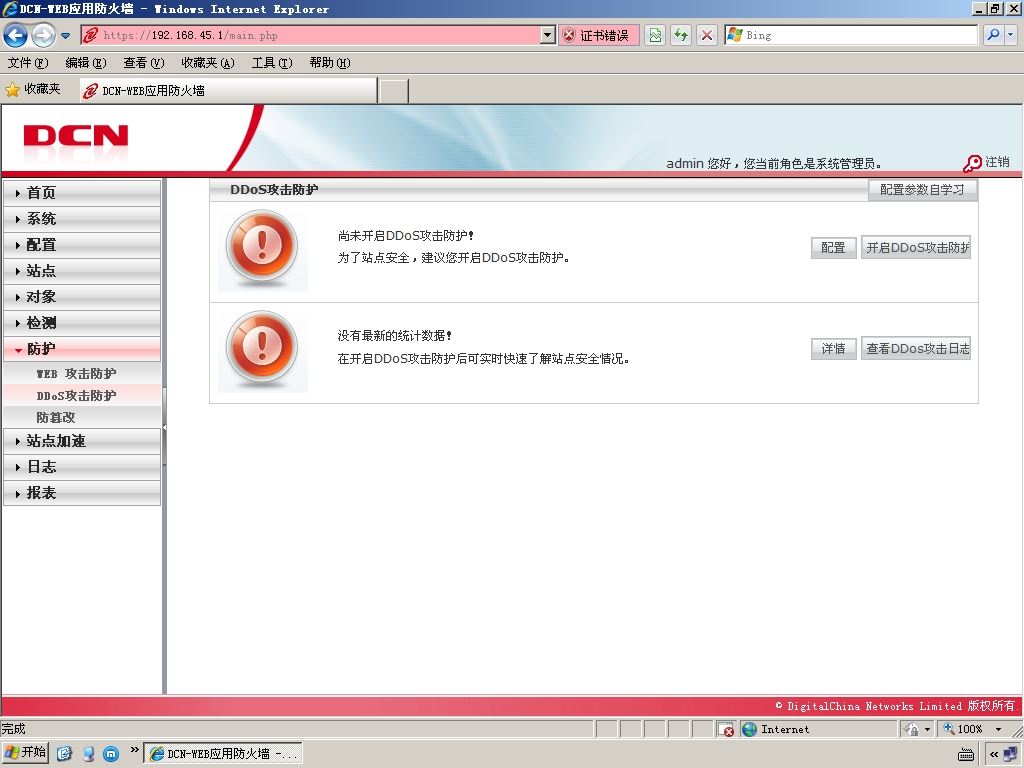Expand the 站点 sidebar menu
1024x768 pixels.
tap(82, 270)
